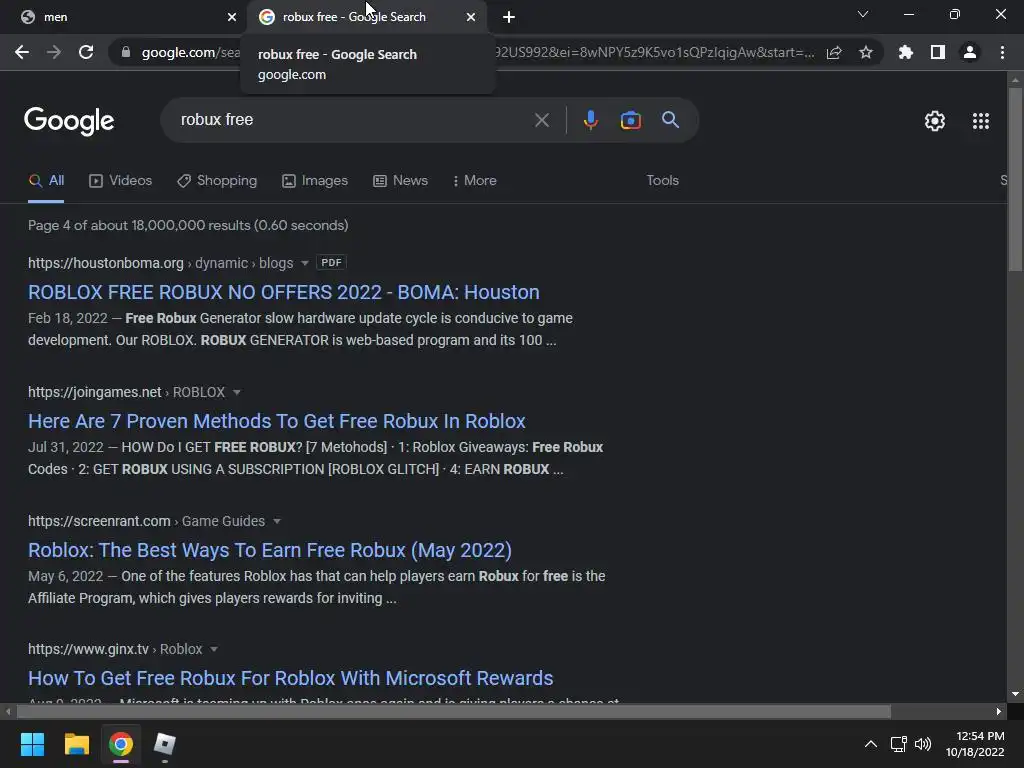Expand houstonboma.org result options arrow
Screen dimensions: 1024x768
(x=304, y=263)
